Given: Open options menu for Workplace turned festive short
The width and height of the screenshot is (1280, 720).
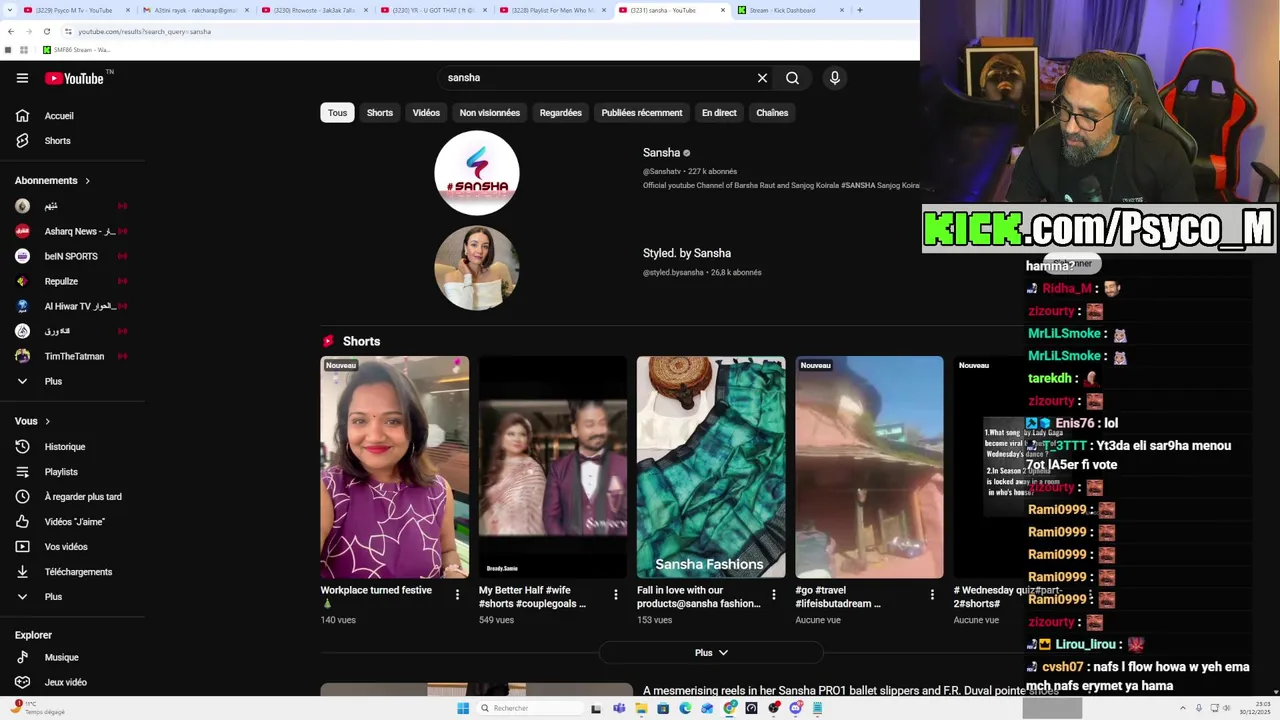Looking at the screenshot, I should tap(457, 595).
